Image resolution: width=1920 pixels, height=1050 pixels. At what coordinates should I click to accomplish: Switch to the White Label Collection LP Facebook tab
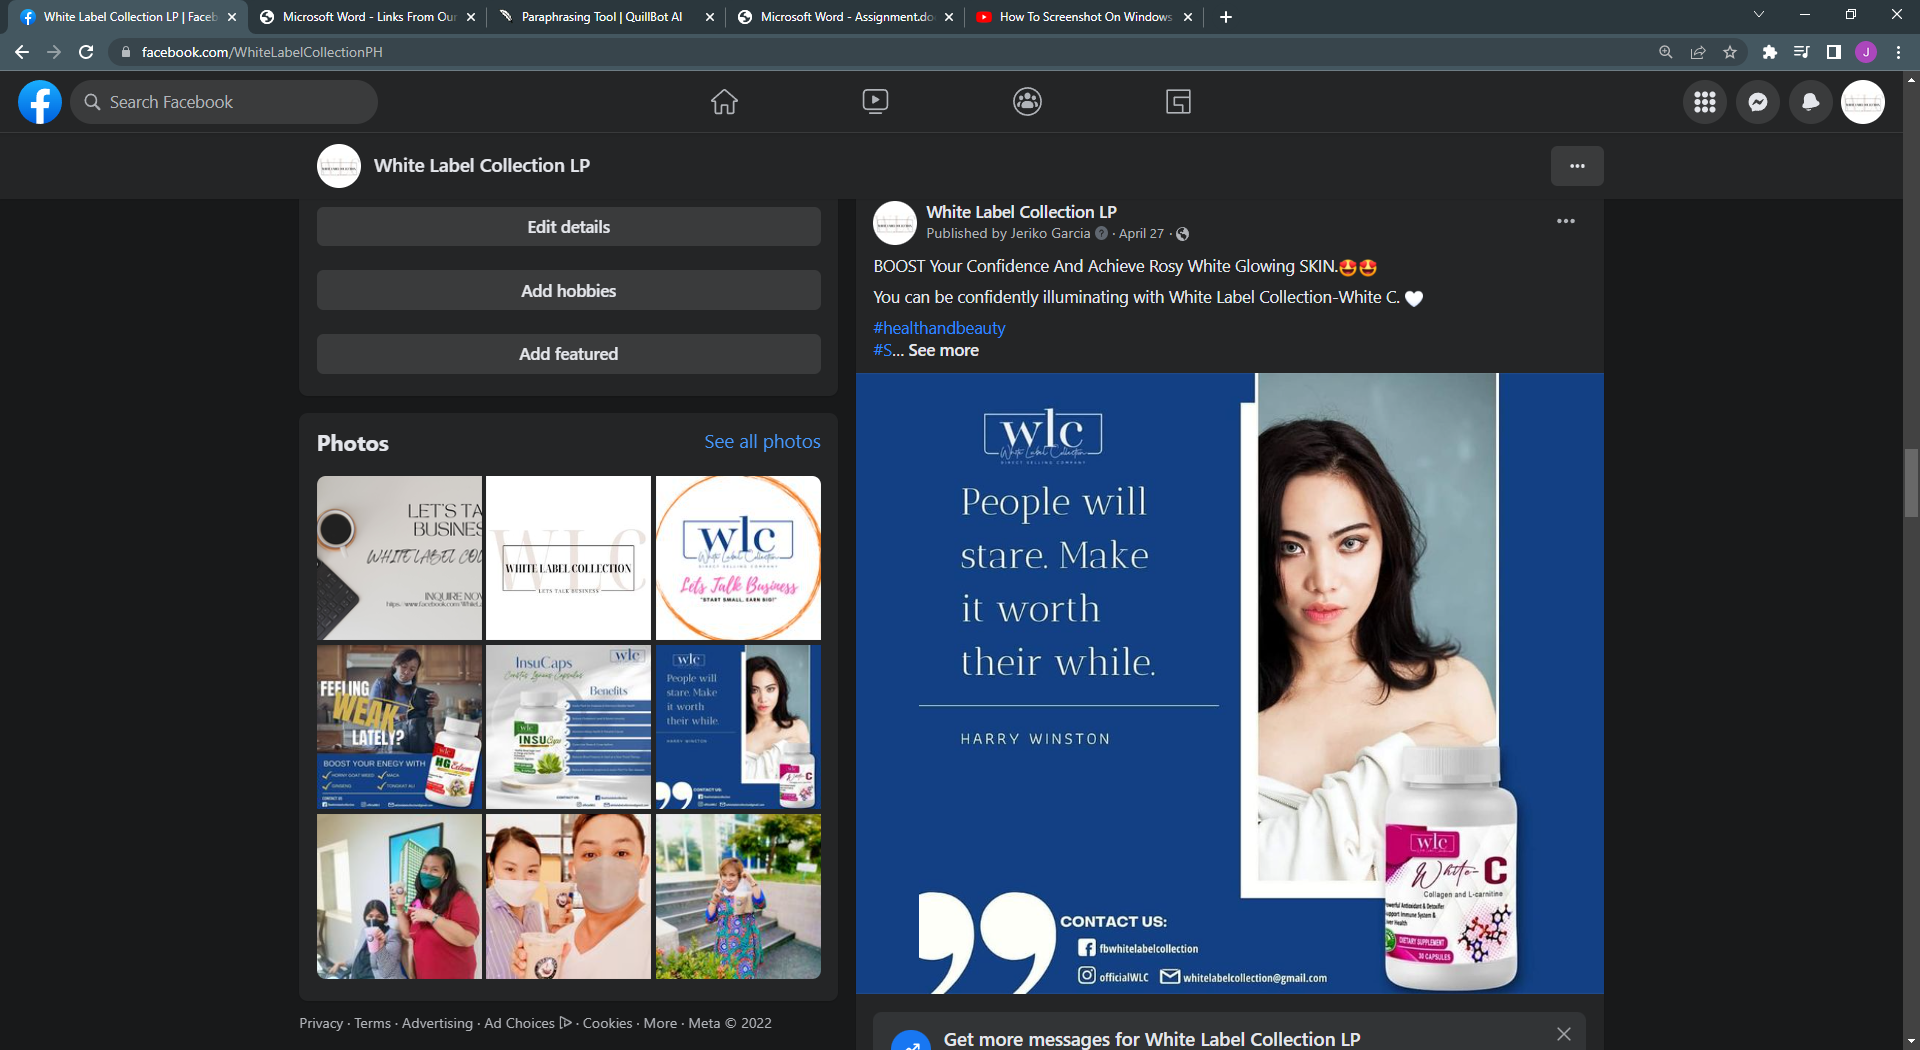(x=128, y=17)
